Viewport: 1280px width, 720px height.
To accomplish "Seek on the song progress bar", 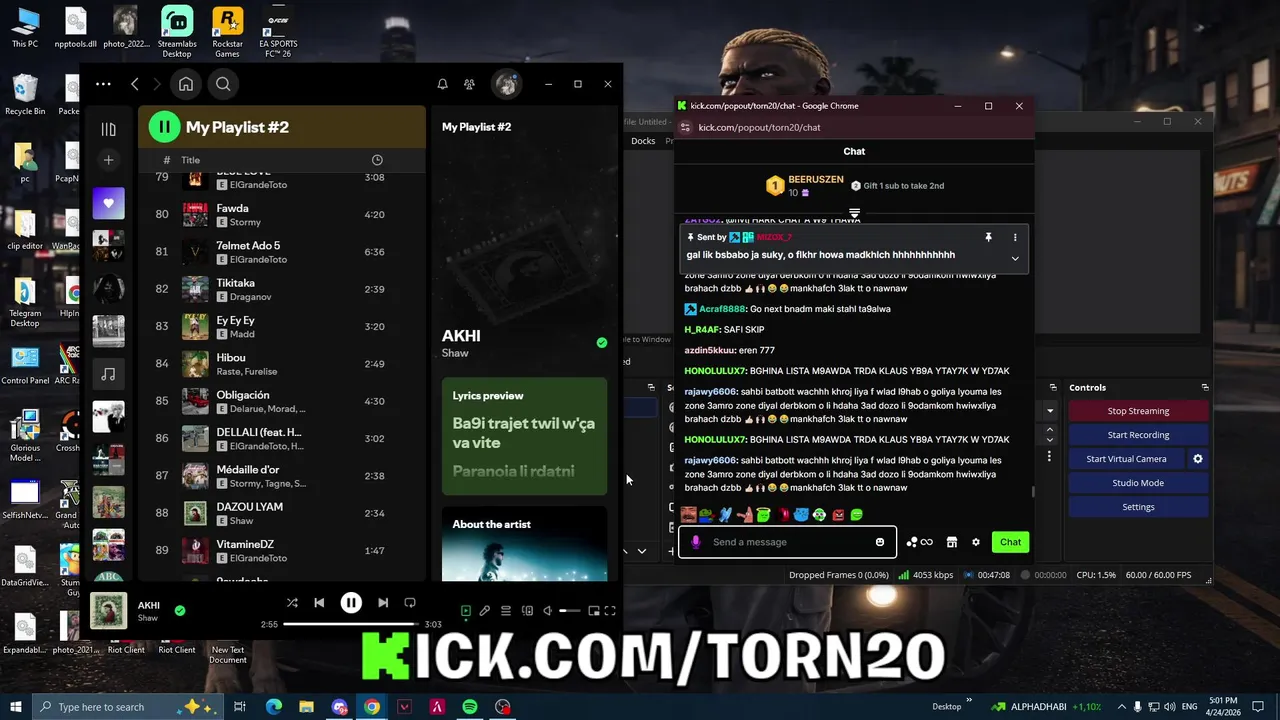I will 350,624.
